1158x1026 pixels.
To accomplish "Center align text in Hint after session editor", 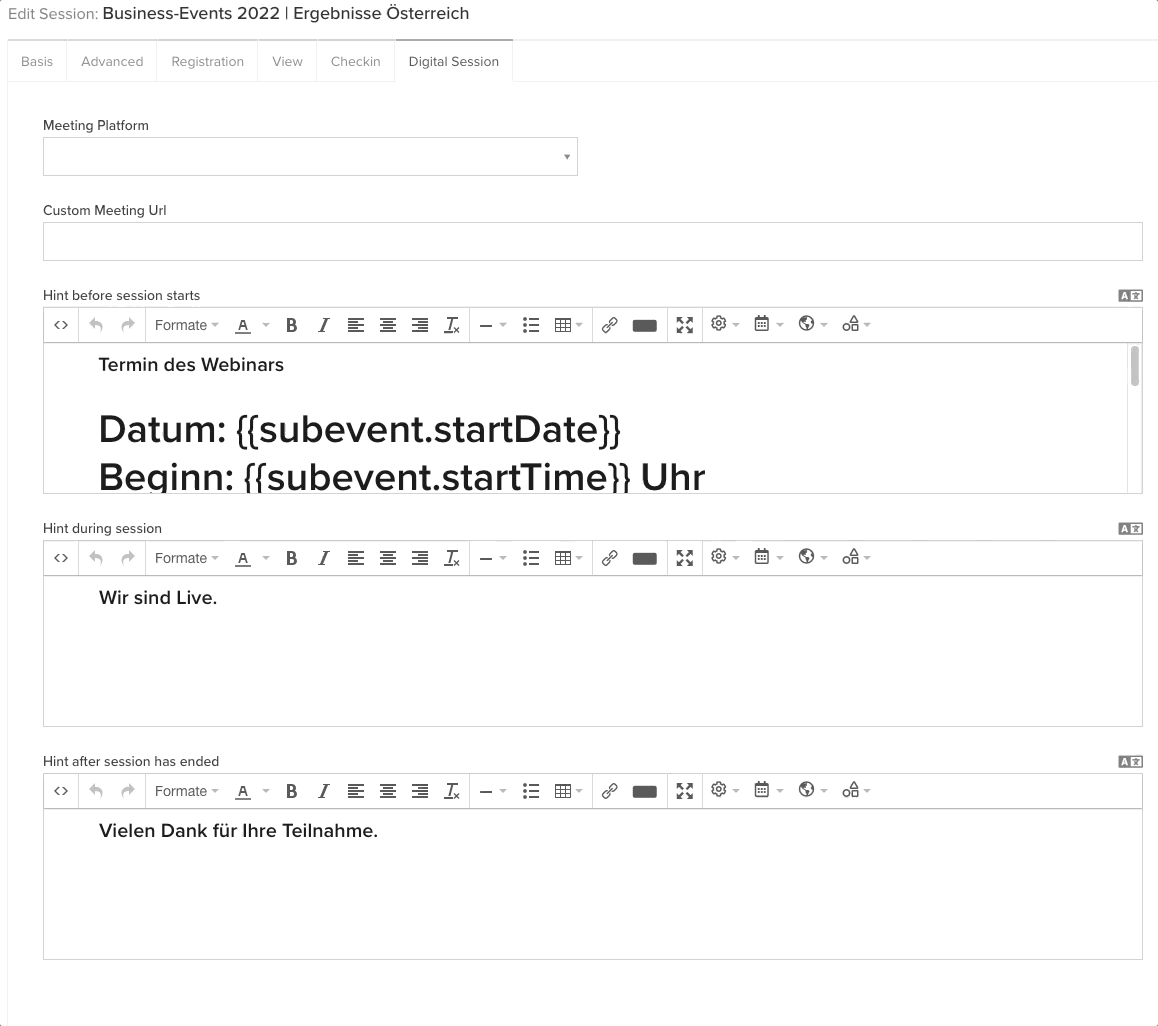I will 388,791.
